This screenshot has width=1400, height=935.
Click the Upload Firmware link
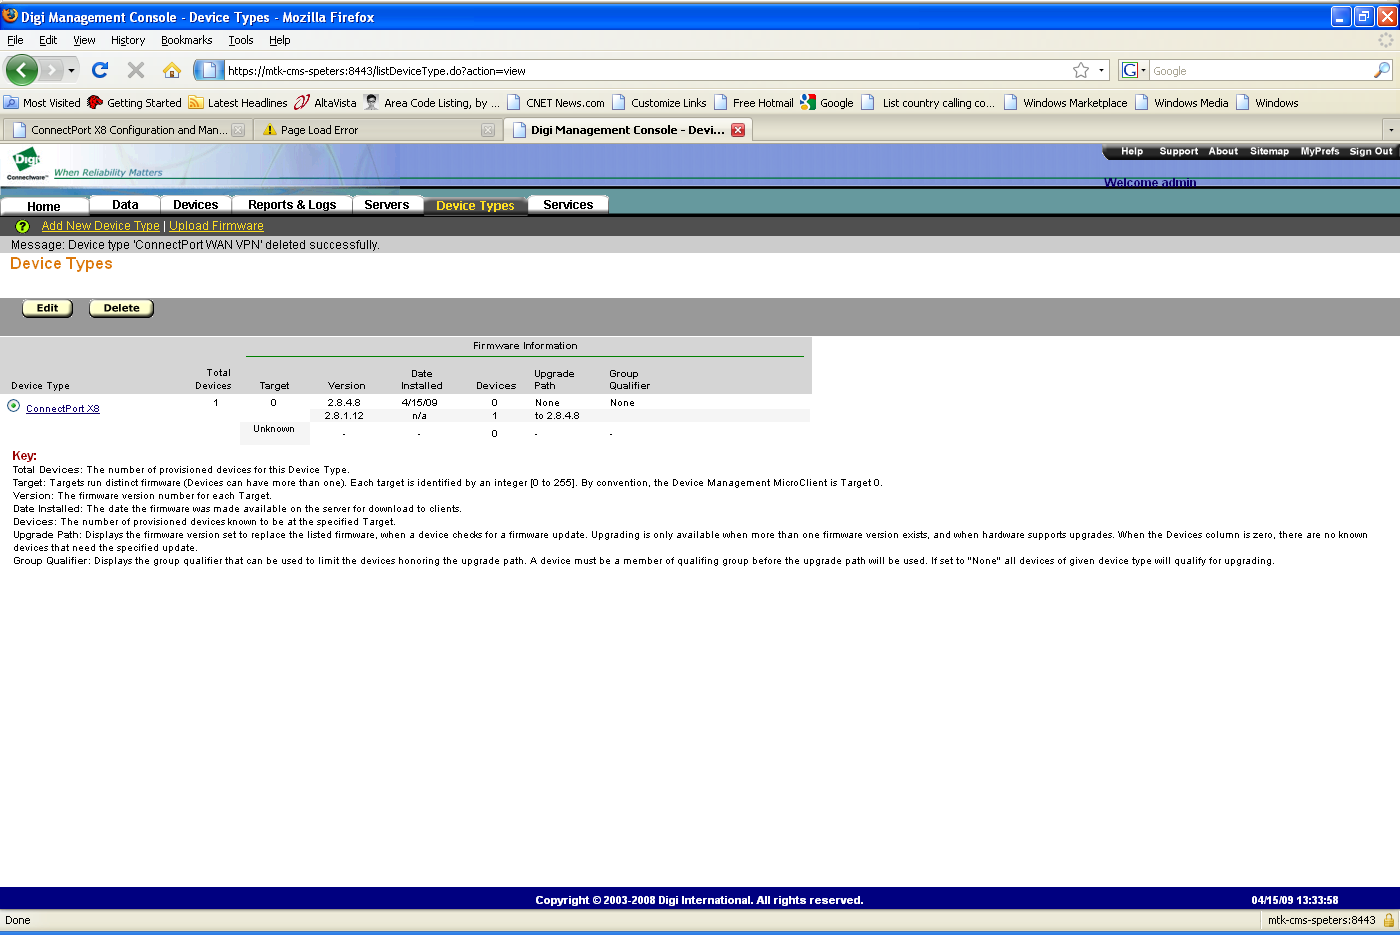216,226
